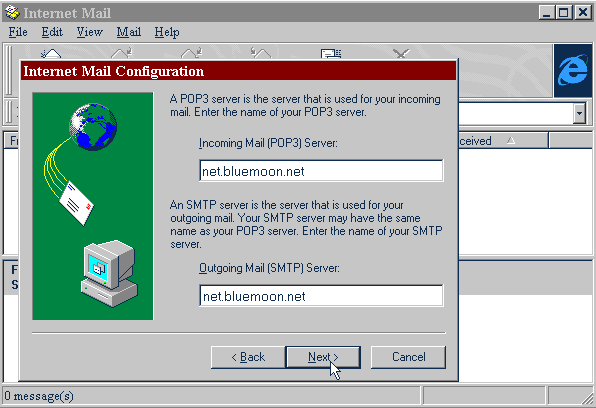Open the View menu
Image resolution: width=596 pixels, height=408 pixels.
click(x=89, y=32)
